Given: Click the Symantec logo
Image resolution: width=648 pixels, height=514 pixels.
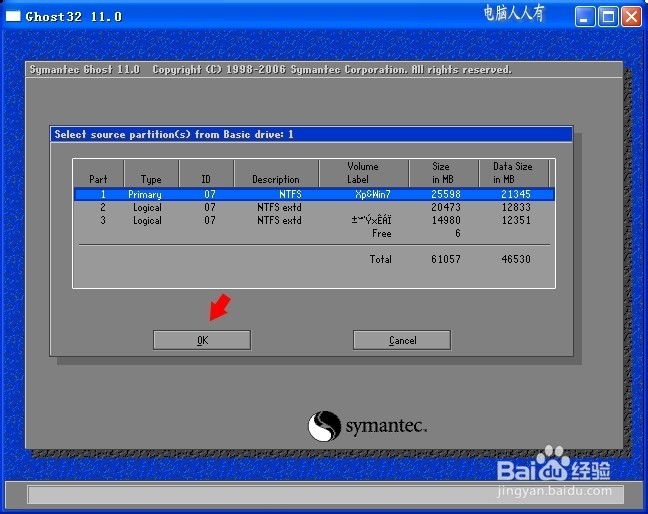Looking at the screenshot, I should (367, 426).
